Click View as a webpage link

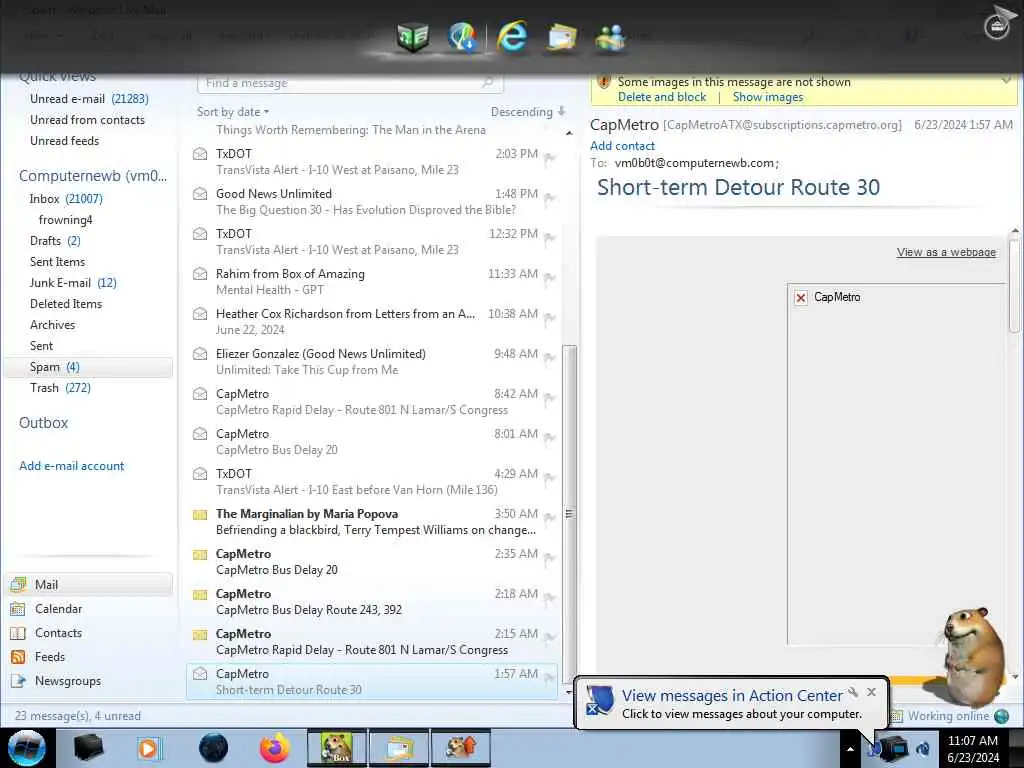946,252
